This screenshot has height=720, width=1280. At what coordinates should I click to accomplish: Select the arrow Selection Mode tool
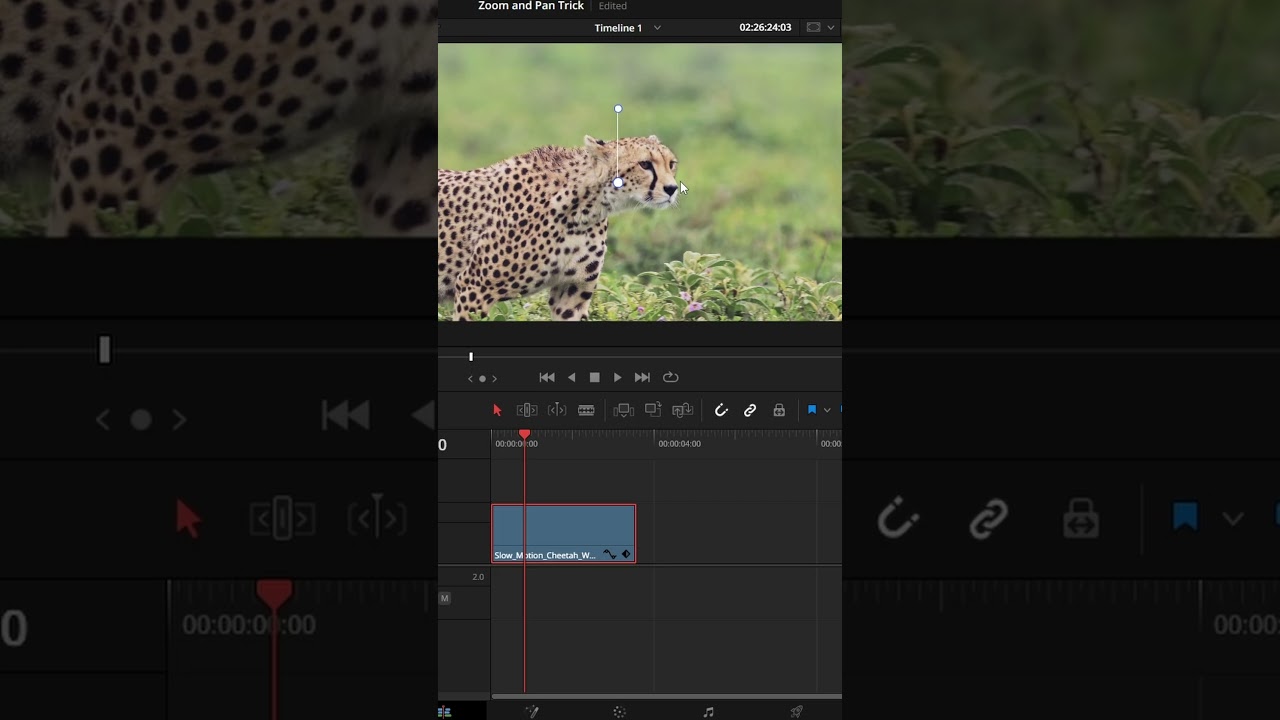pos(497,410)
